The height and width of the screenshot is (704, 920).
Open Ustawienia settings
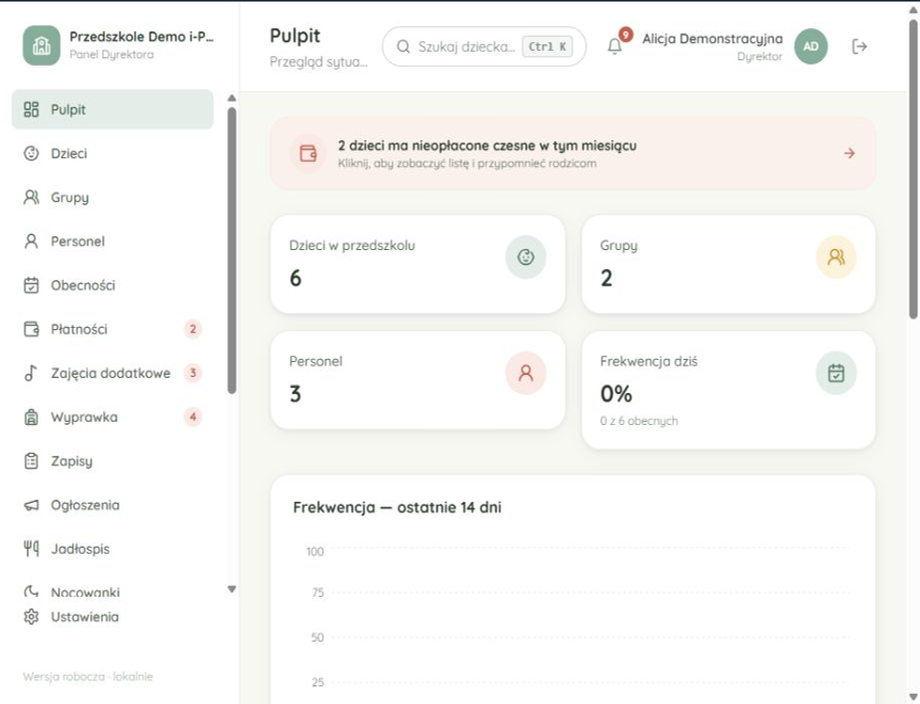[113, 617]
